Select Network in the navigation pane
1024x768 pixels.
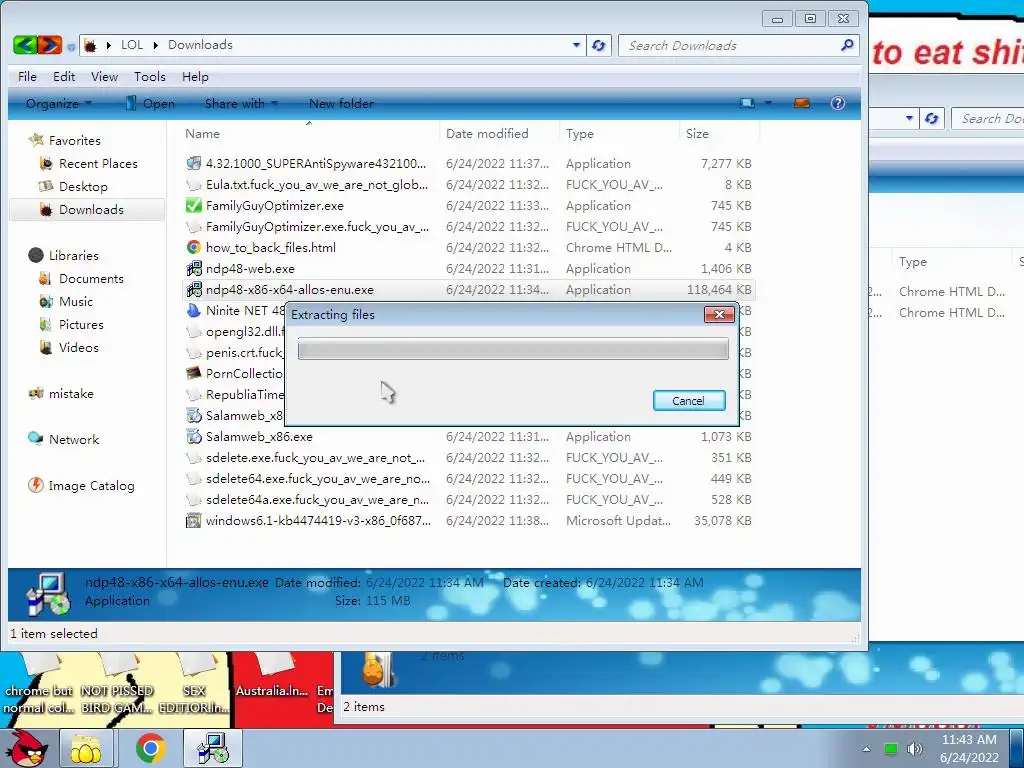[74, 440]
